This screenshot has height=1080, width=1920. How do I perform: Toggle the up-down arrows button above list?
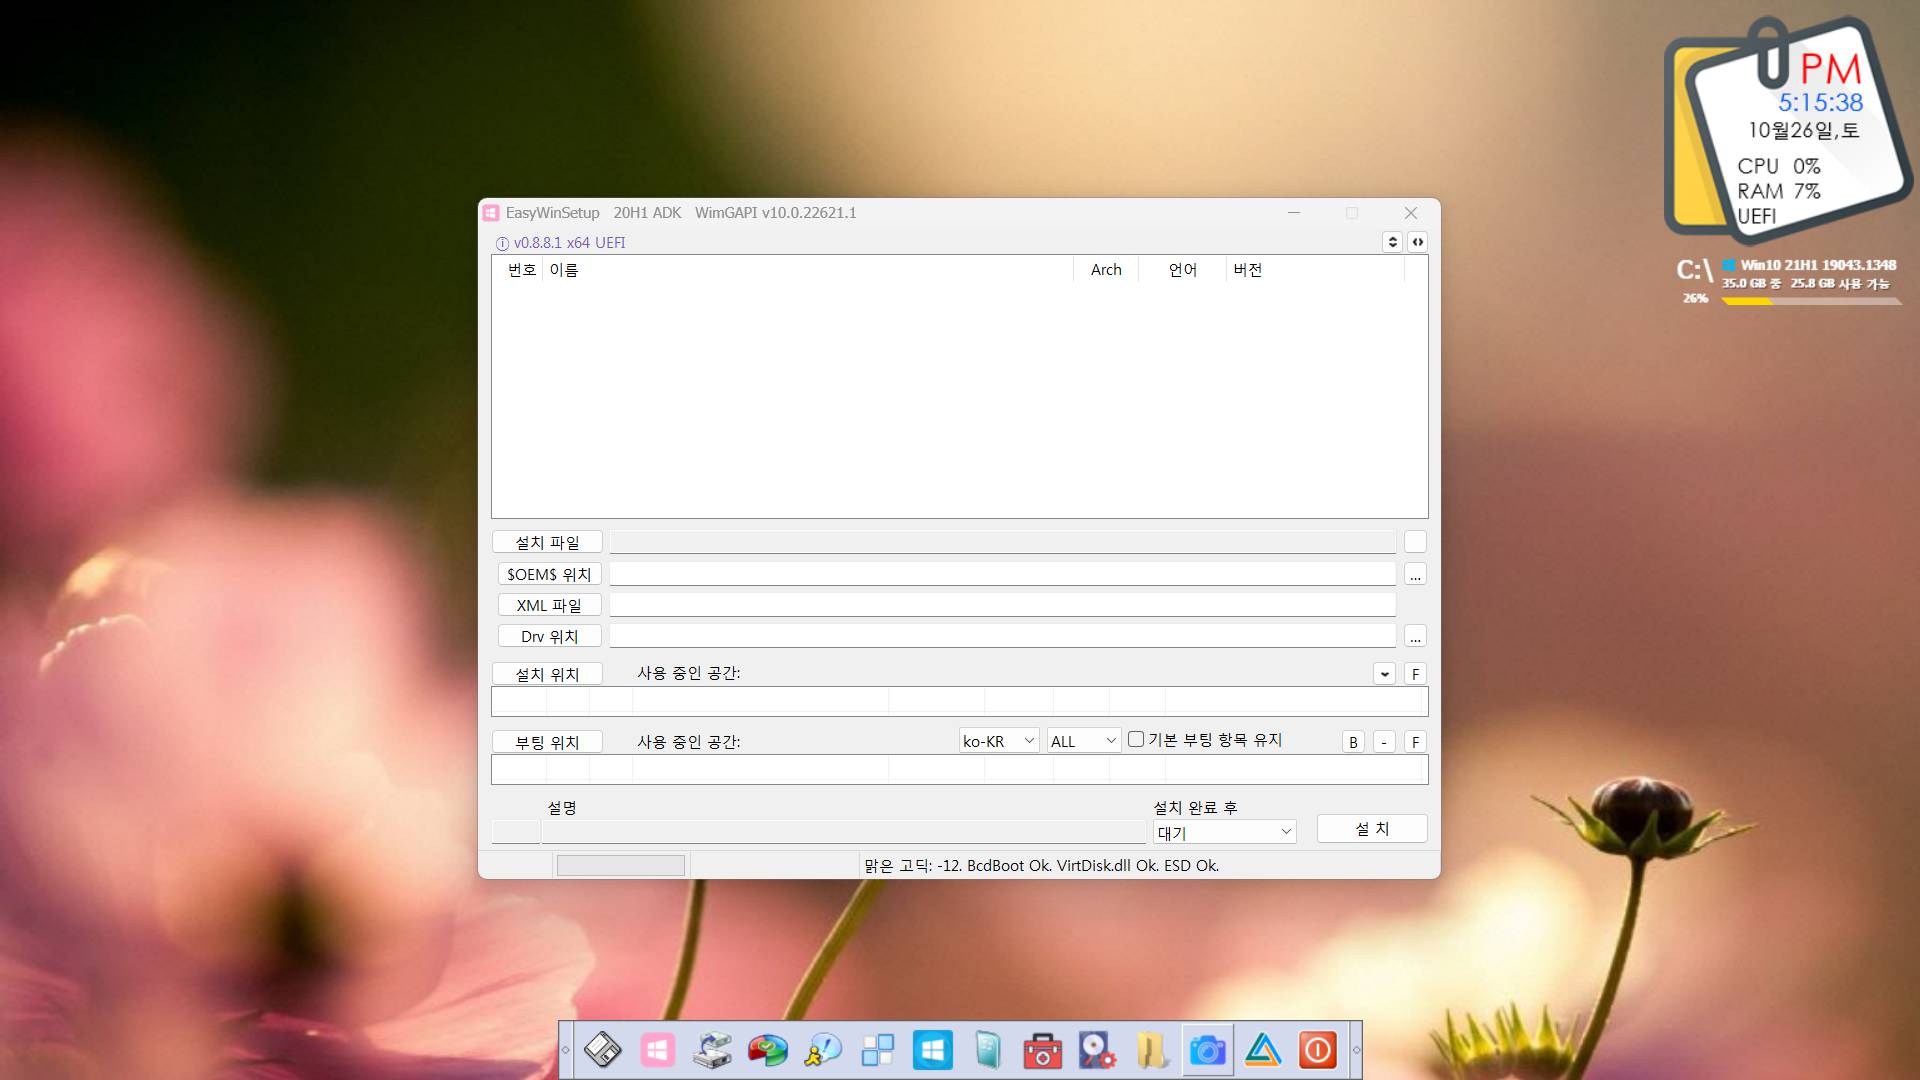pos(1392,242)
